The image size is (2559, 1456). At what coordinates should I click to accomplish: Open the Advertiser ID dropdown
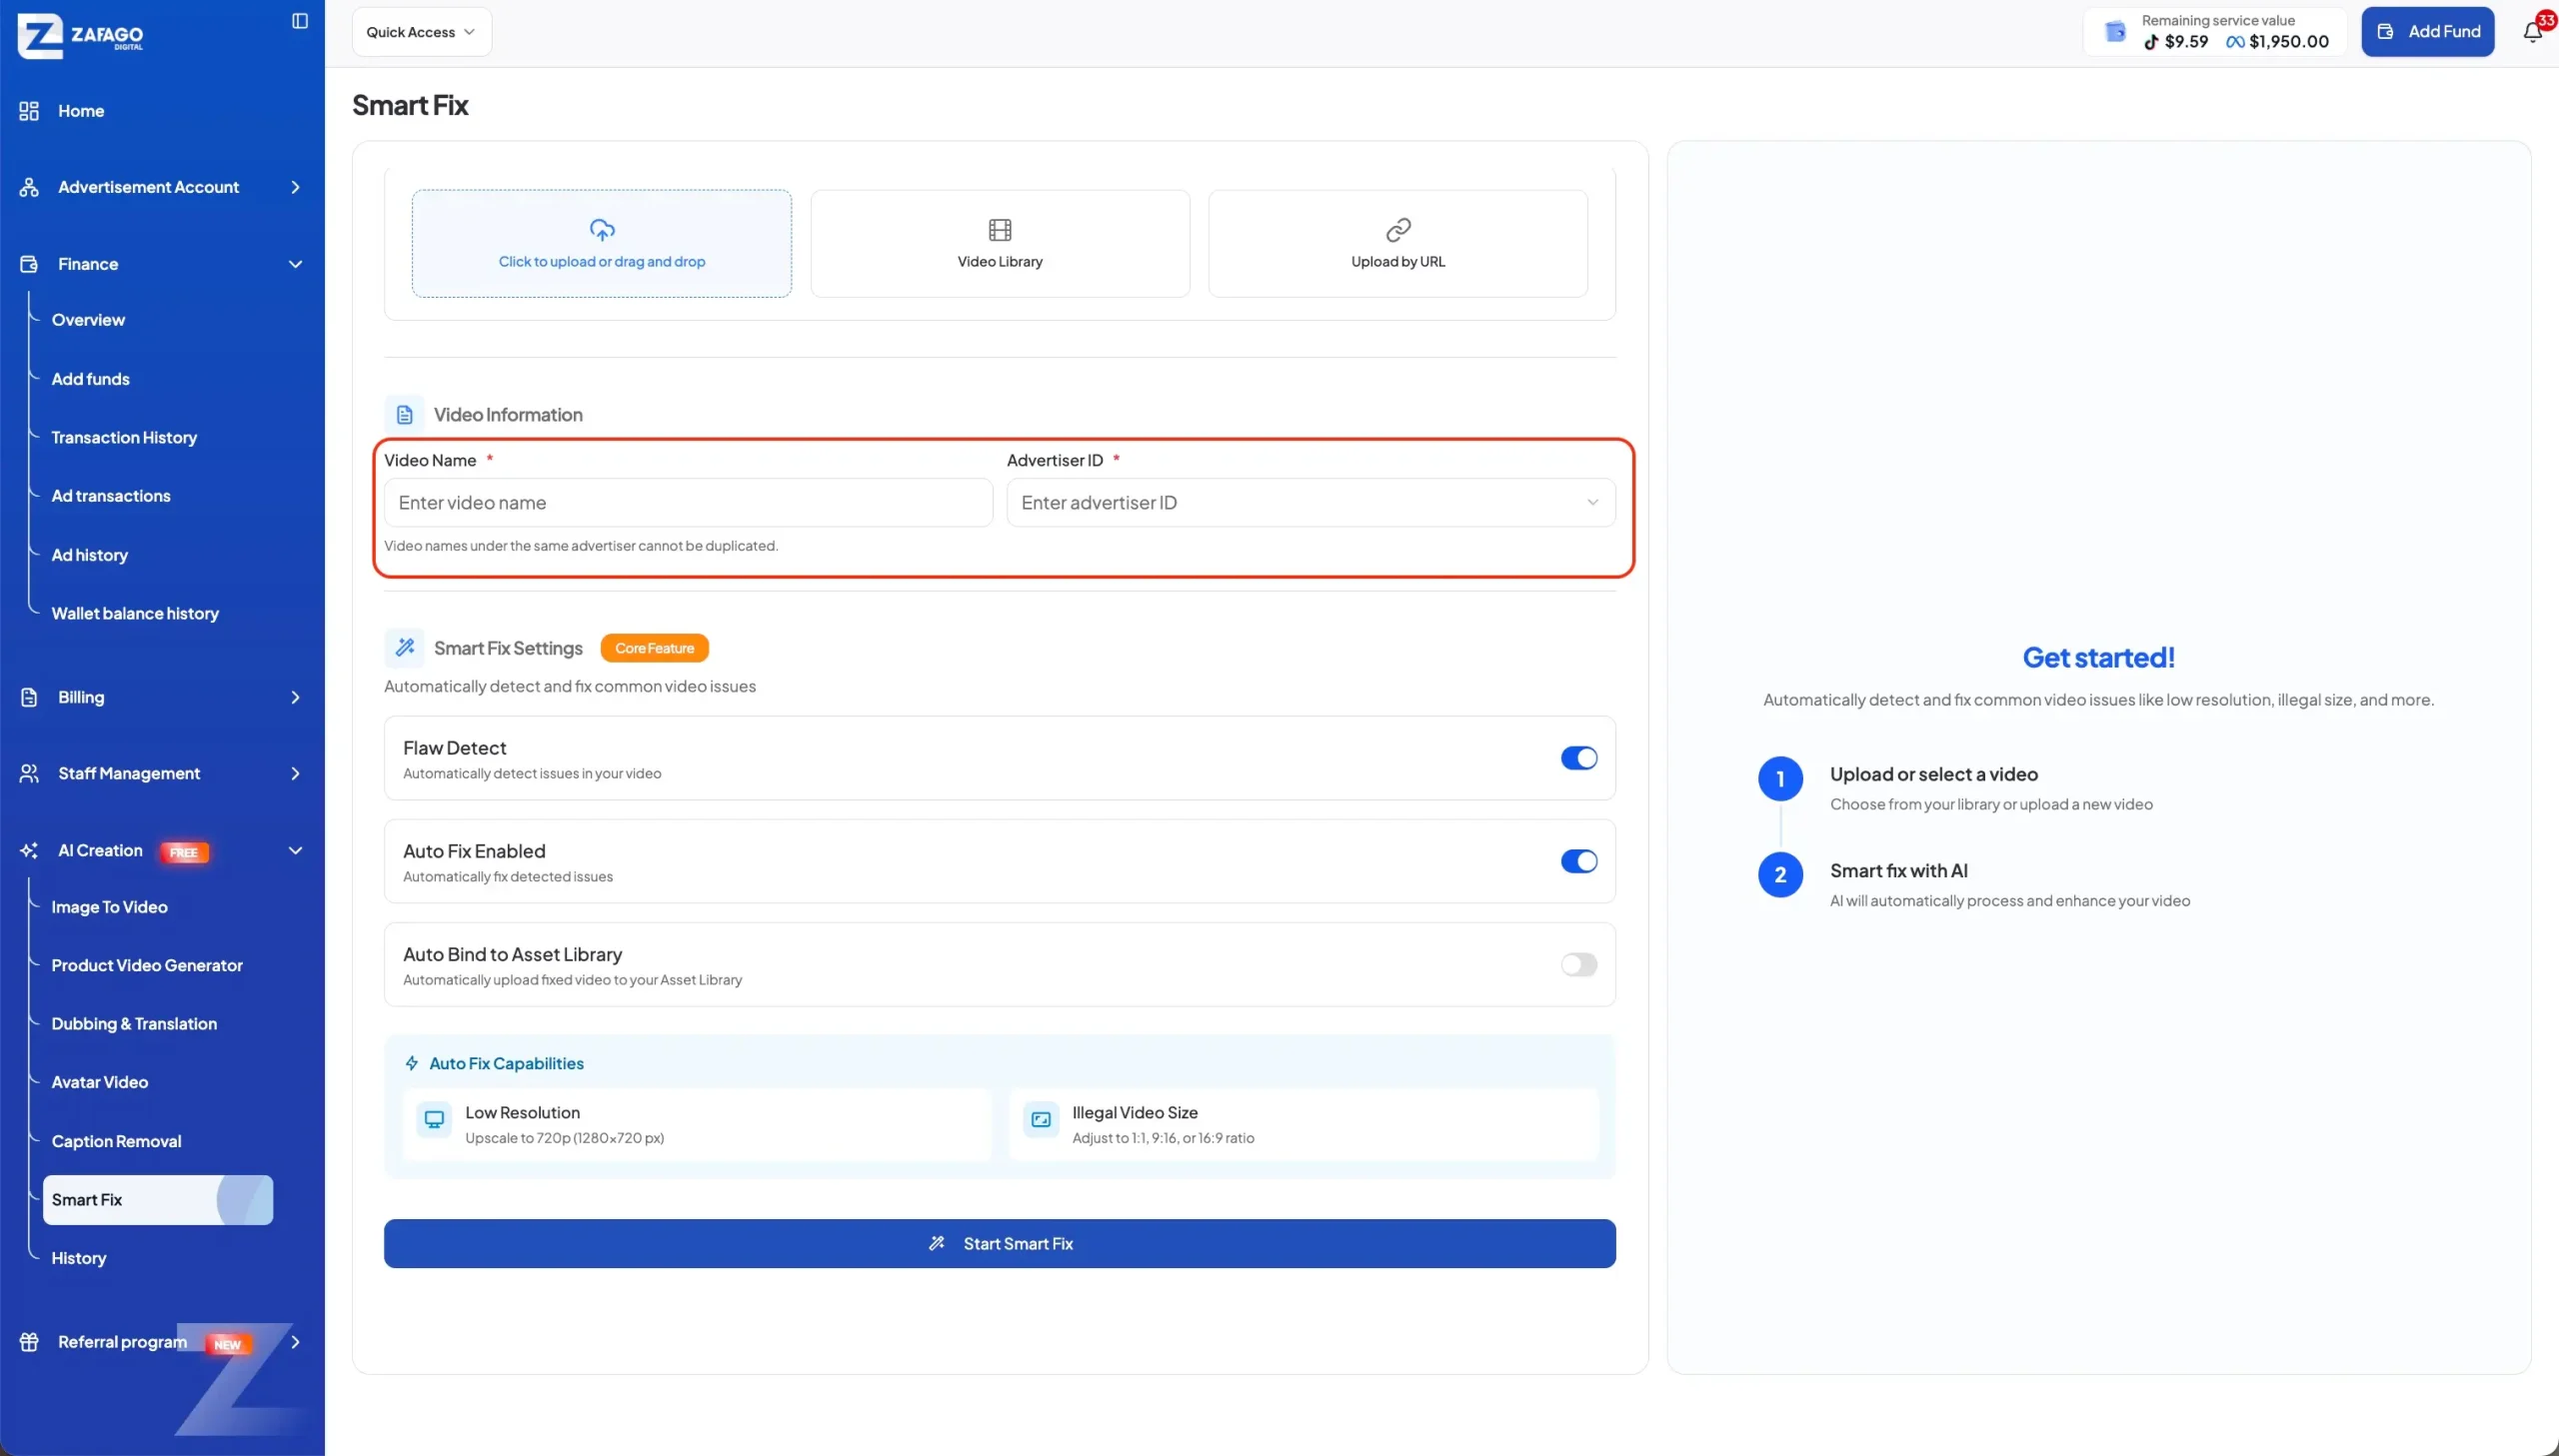1310,503
